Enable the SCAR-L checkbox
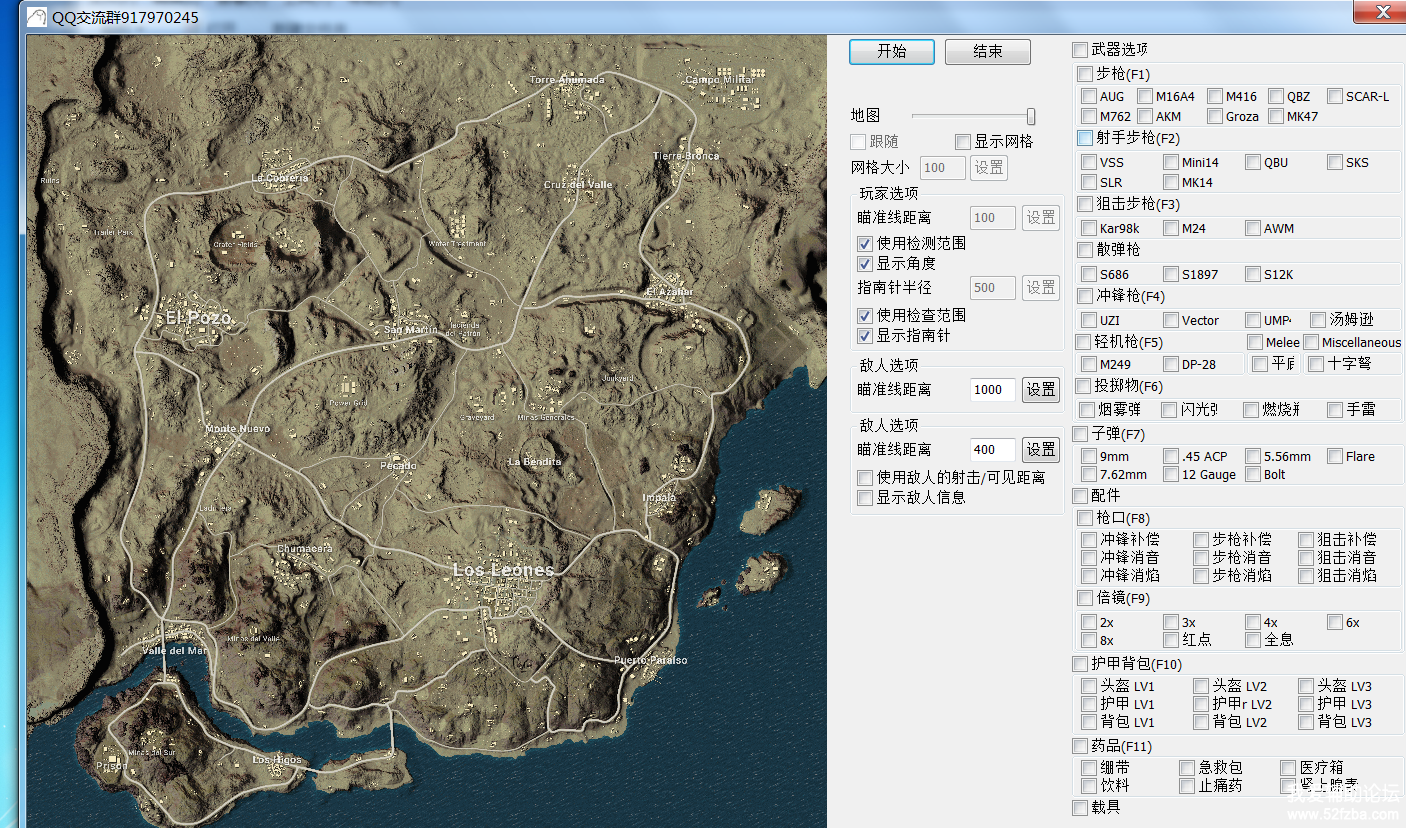 click(x=1335, y=96)
